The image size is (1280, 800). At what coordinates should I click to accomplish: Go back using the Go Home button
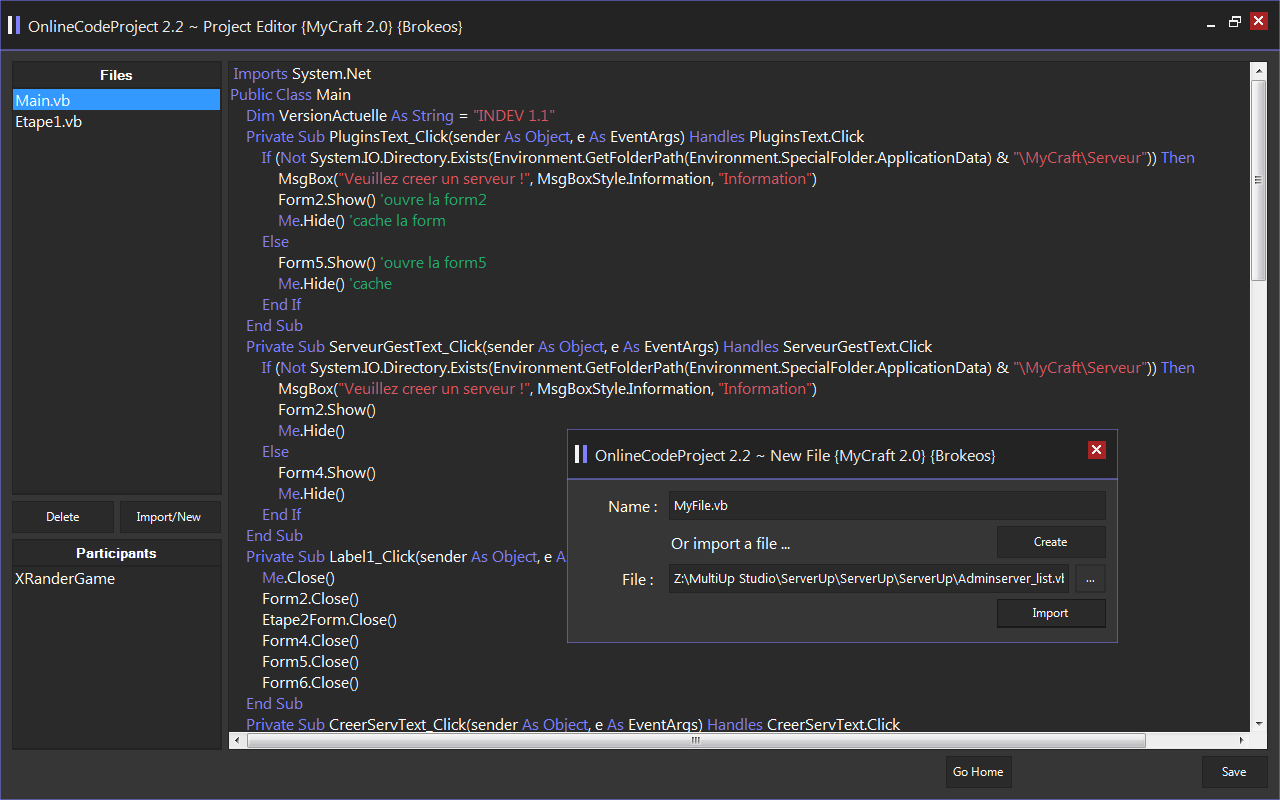pos(978,772)
